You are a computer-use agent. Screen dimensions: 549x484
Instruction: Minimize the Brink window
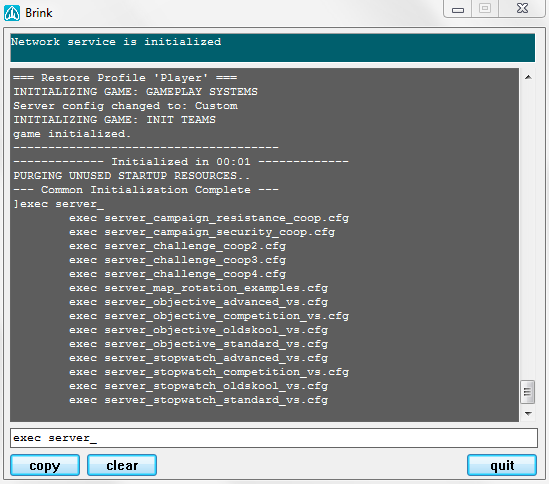458,9
